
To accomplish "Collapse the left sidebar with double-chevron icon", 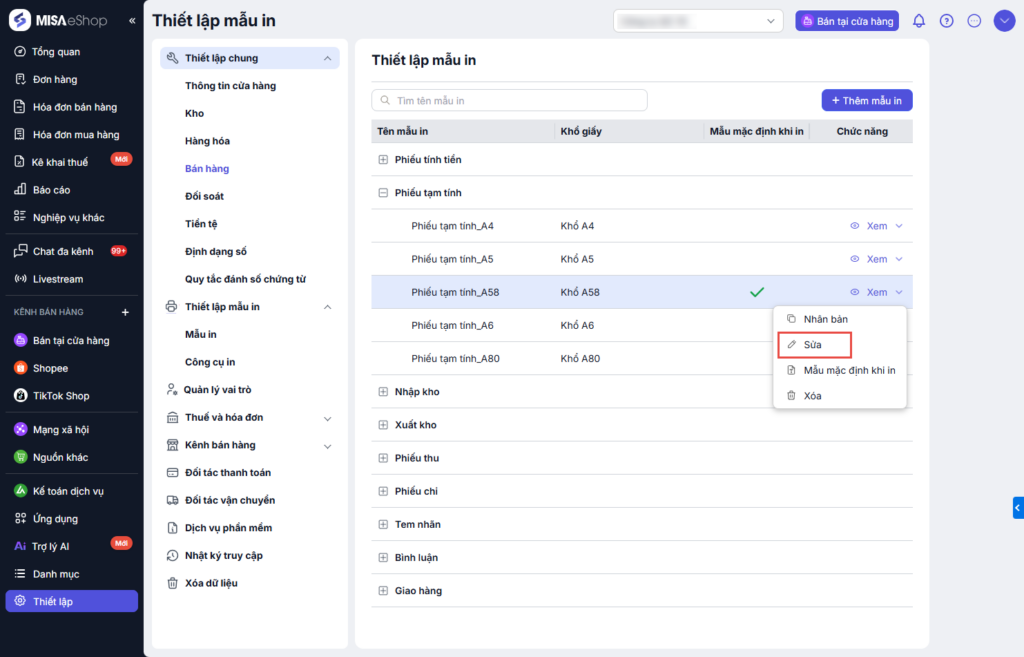I will pos(133,21).
